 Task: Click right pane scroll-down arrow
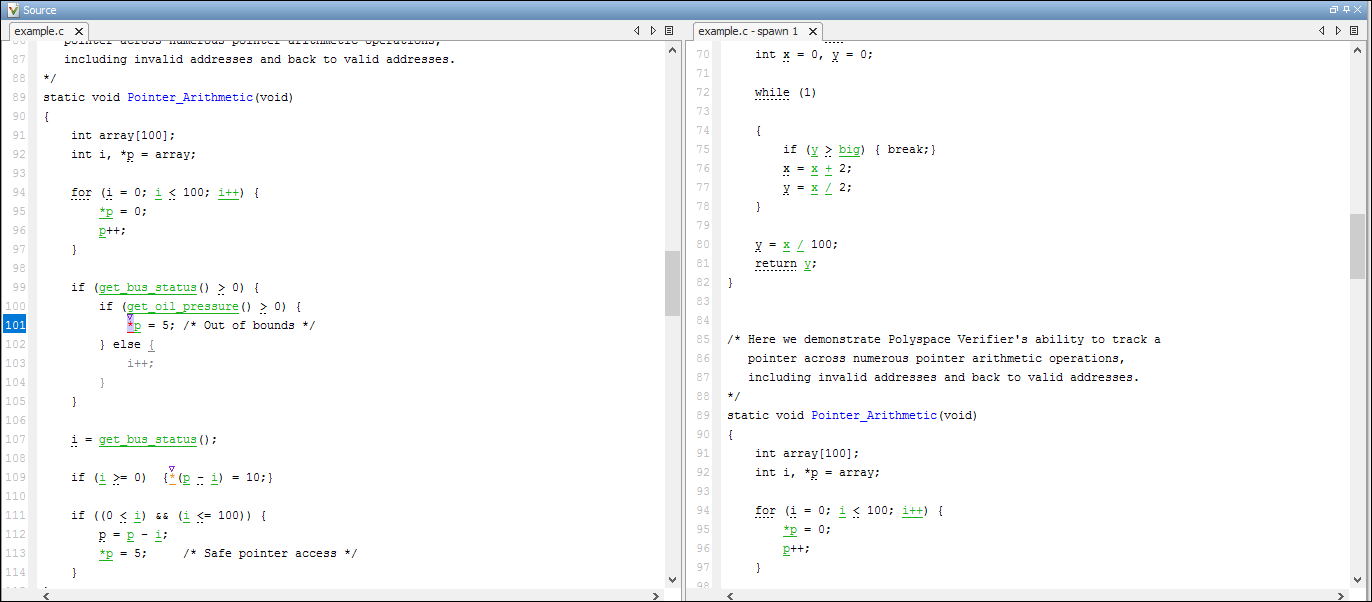[1357, 580]
